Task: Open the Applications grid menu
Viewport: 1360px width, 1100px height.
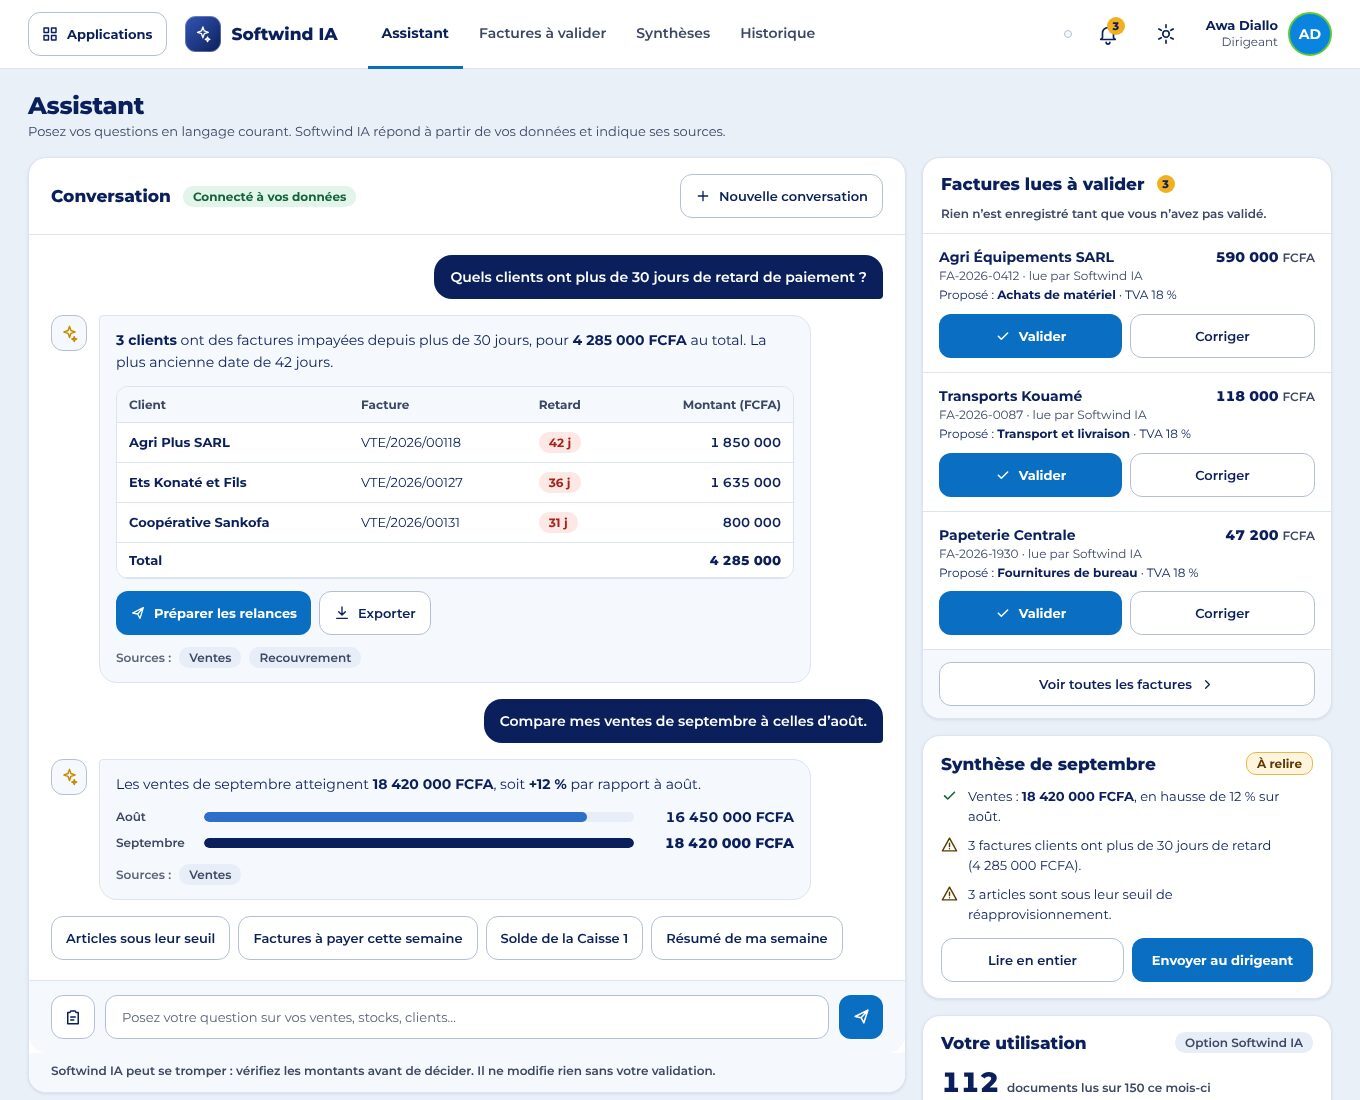Action: [x=97, y=34]
